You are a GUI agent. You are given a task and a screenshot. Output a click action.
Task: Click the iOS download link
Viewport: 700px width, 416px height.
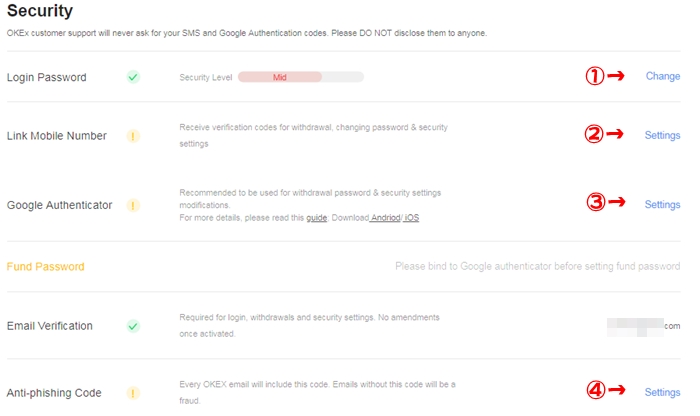coord(412,218)
